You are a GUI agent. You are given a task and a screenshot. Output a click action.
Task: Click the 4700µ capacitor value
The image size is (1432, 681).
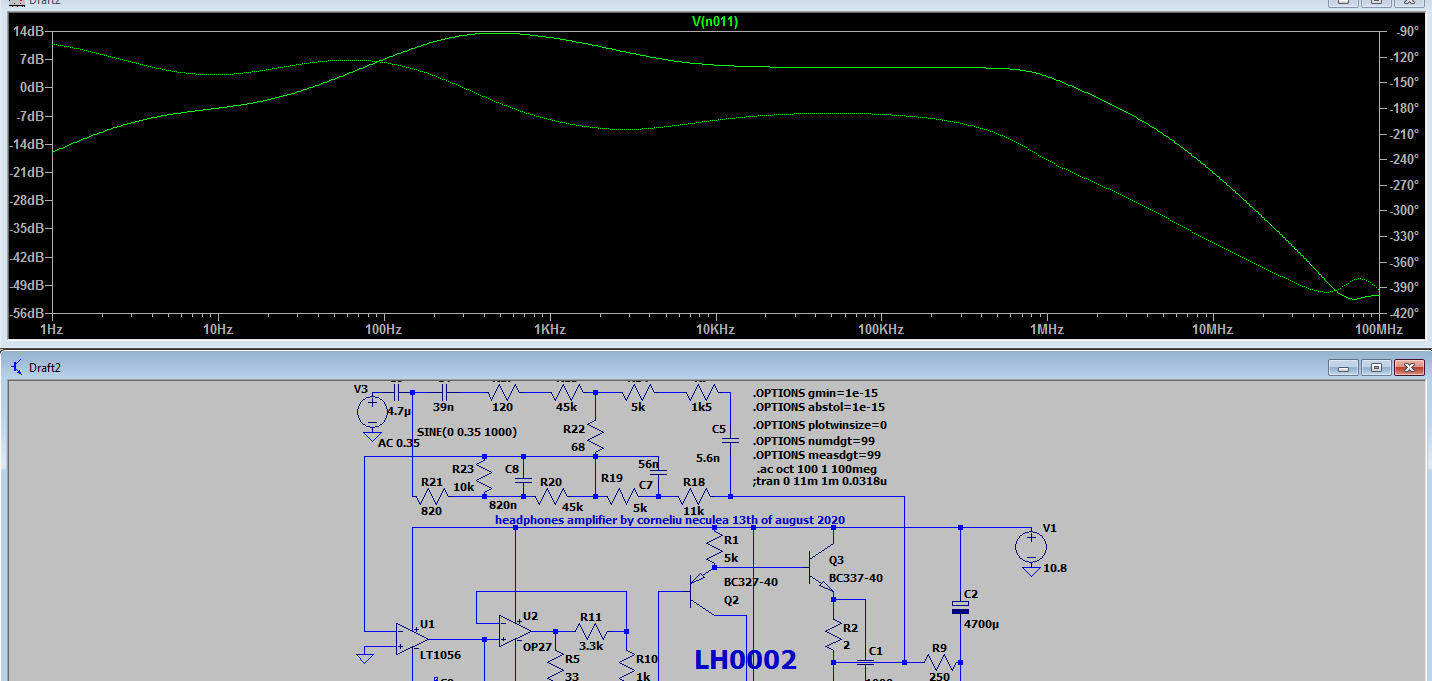tap(982, 623)
